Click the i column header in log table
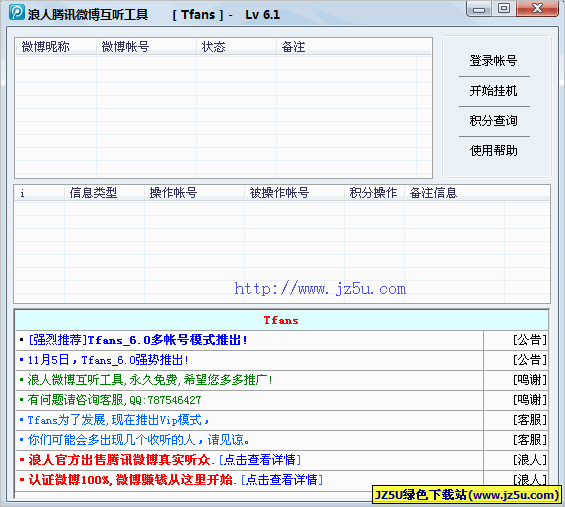The image size is (565, 507). (40, 193)
